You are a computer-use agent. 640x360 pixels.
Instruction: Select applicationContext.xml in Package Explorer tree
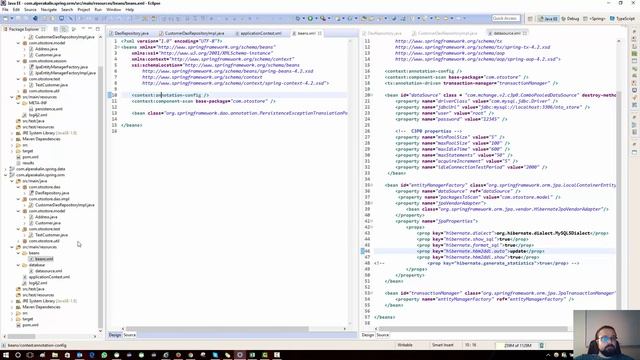click(49, 277)
